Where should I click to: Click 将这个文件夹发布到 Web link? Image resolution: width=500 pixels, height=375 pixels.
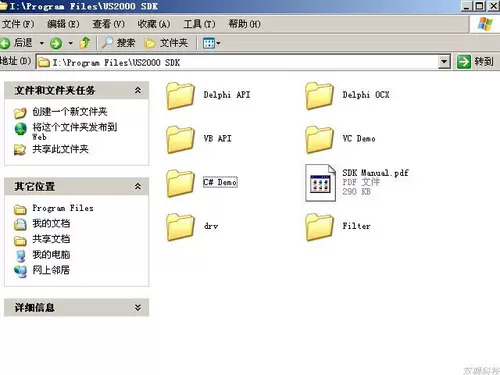[x=75, y=131]
